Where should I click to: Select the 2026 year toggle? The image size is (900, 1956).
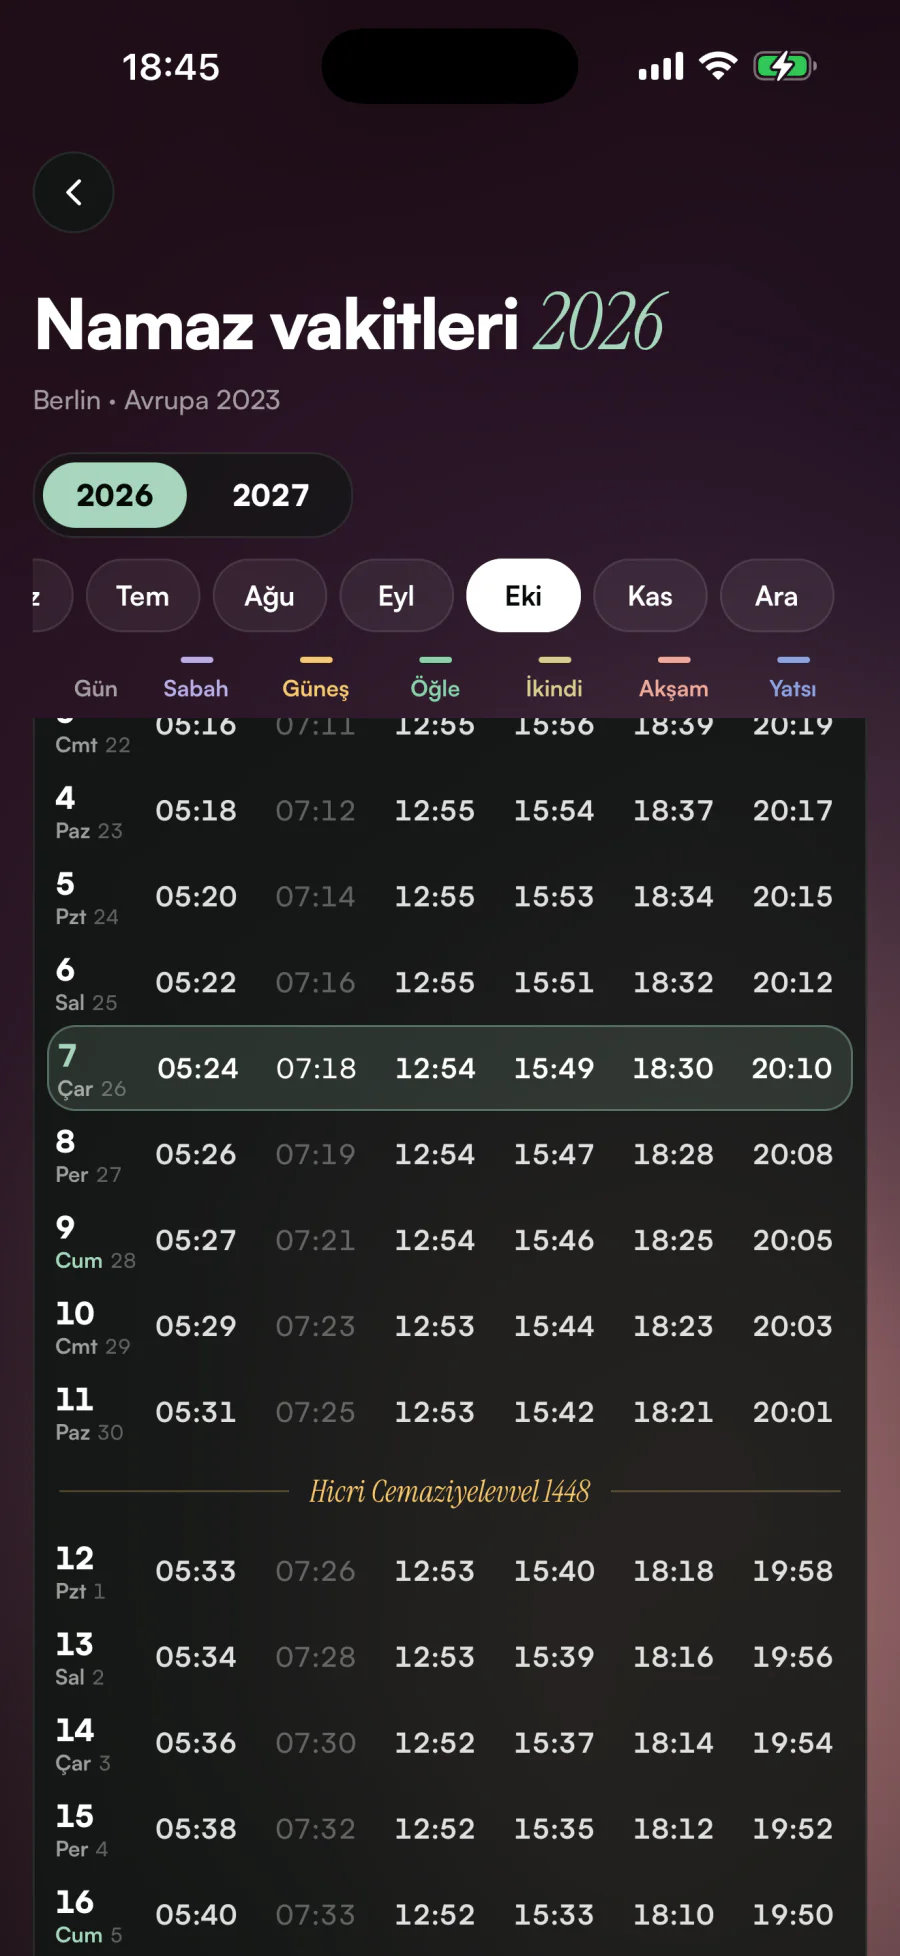pyautogui.click(x=115, y=495)
